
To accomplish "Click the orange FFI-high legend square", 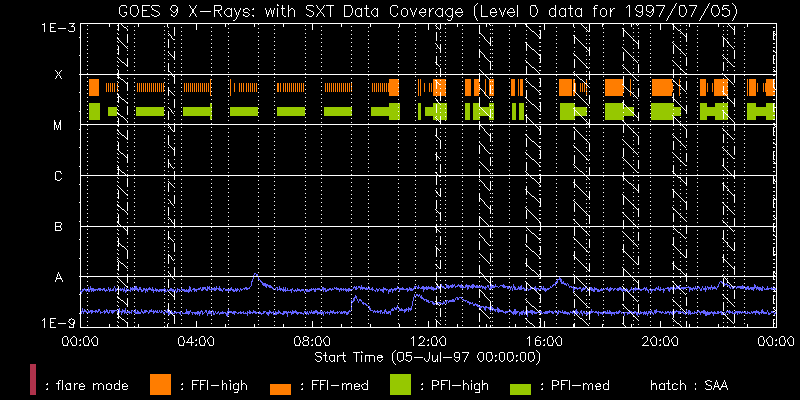I will pyautogui.click(x=160, y=383).
